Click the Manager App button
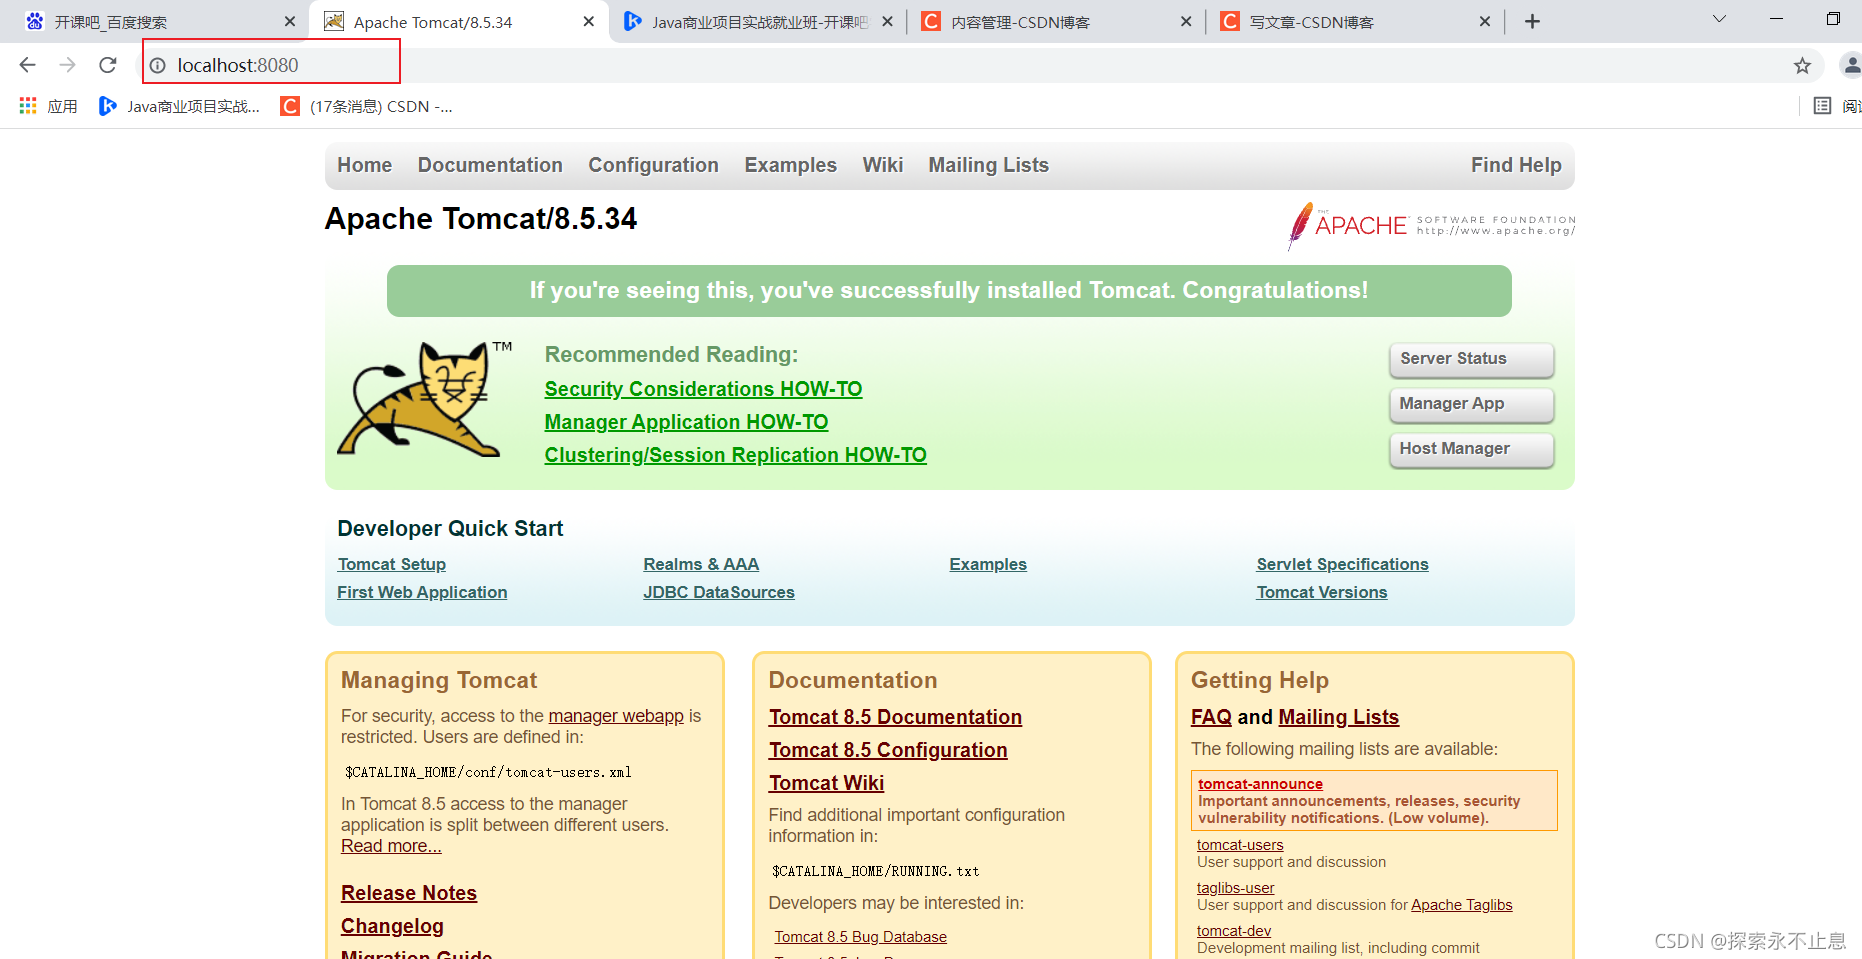 coord(1471,404)
